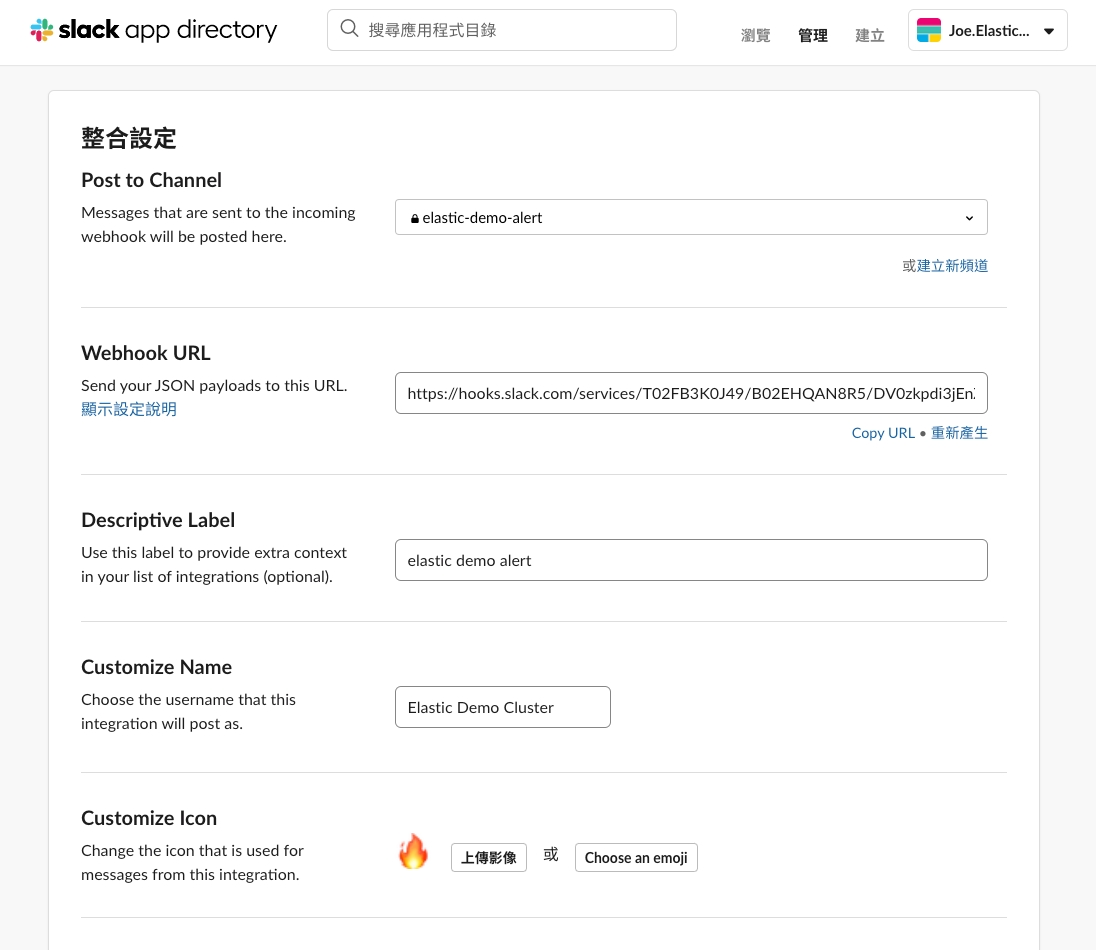Expand the Post to Channel dropdown

point(691,217)
